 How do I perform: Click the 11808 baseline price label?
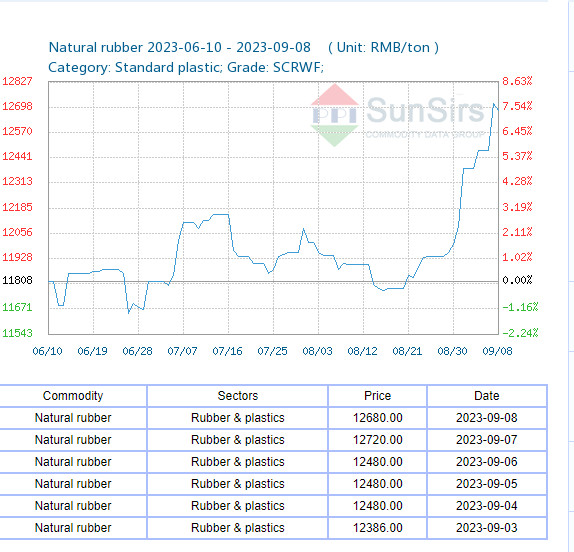click(x=17, y=280)
